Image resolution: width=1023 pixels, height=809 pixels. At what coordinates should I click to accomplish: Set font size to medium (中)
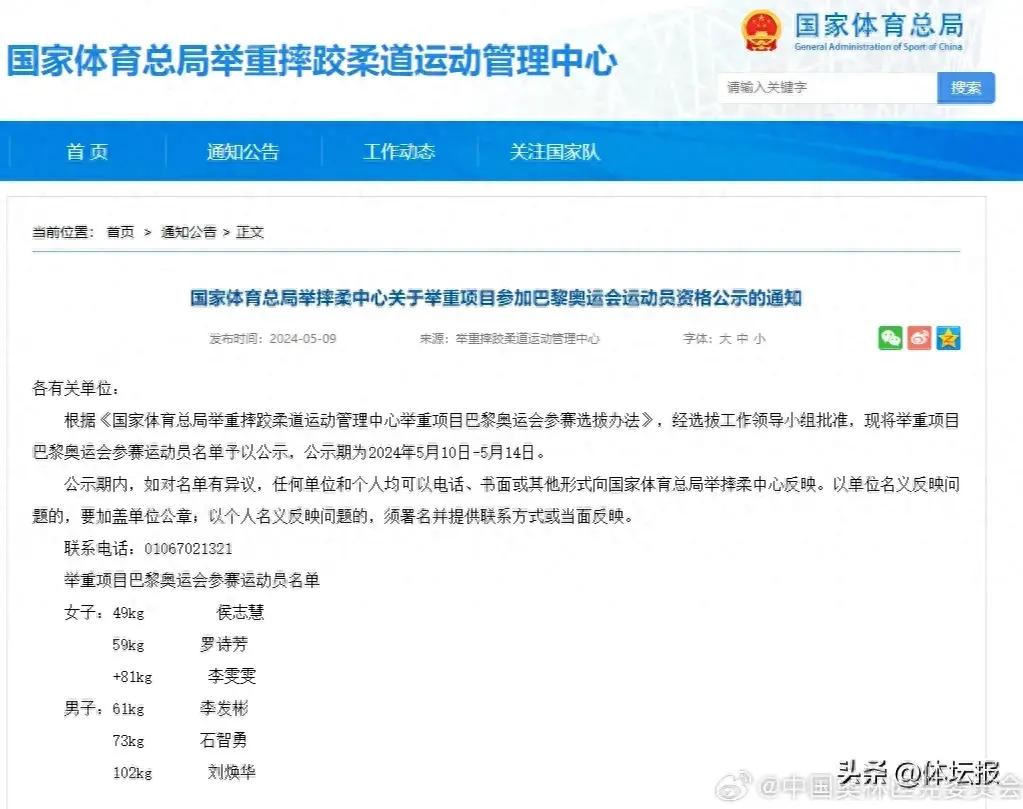[x=742, y=339]
